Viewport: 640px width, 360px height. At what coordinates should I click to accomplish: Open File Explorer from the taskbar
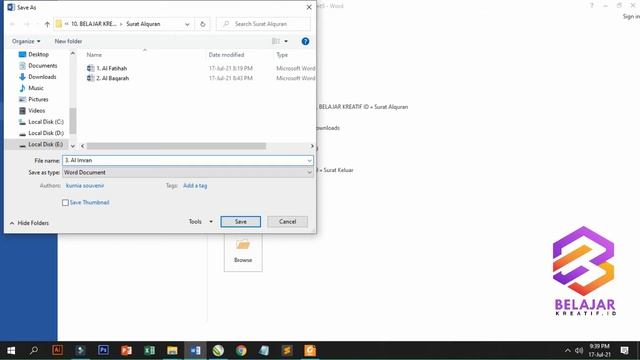pyautogui.click(x=172, y=351)
